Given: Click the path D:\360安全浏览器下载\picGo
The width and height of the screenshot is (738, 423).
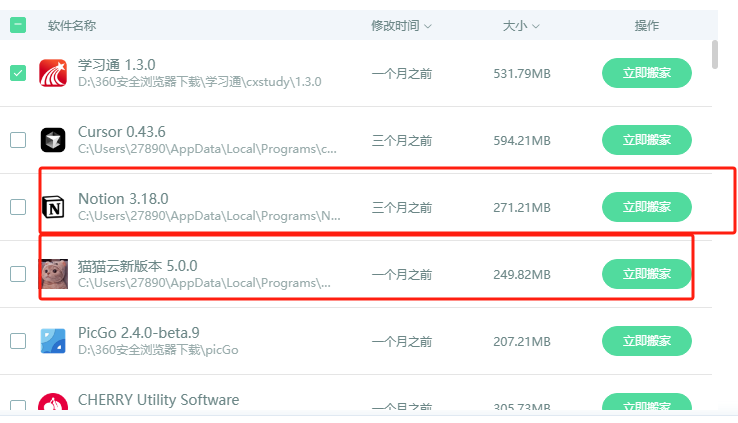Looking at the screenshot, I should (158, 350).
